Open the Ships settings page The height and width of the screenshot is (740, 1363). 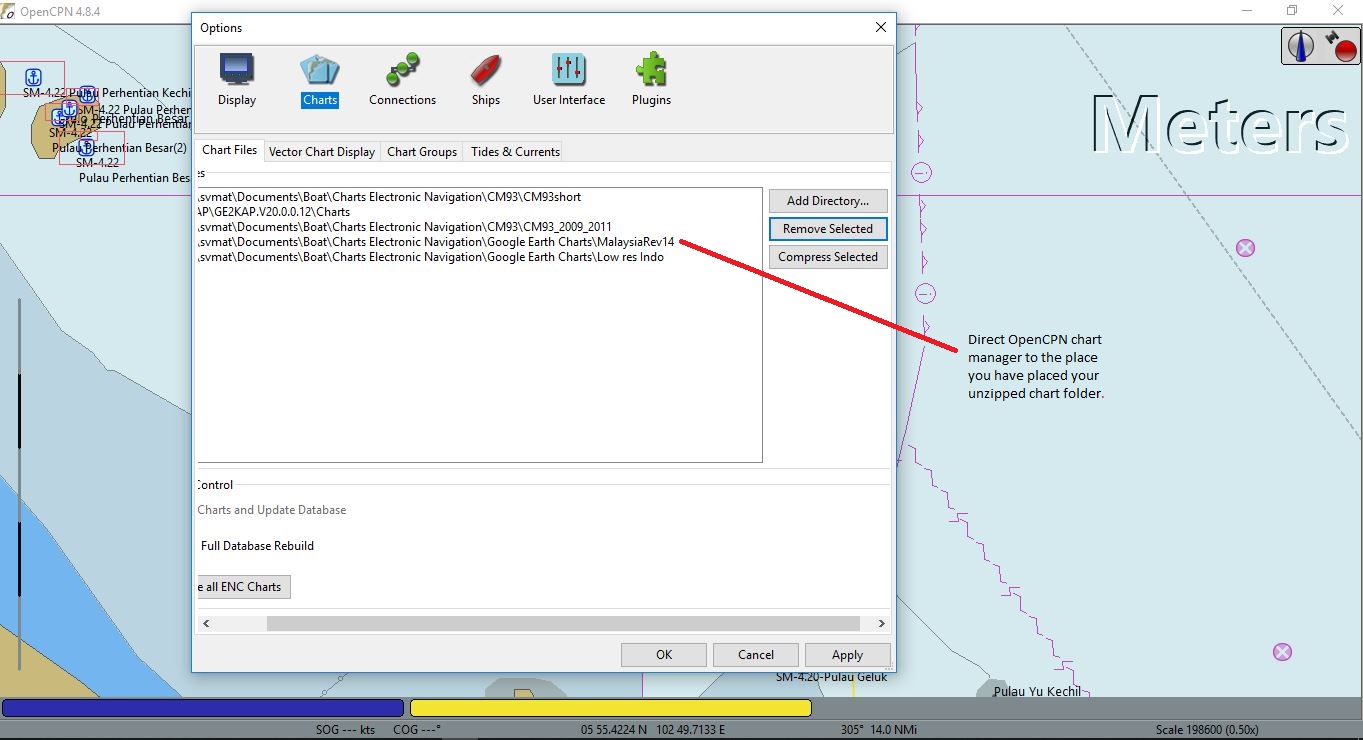485,80
